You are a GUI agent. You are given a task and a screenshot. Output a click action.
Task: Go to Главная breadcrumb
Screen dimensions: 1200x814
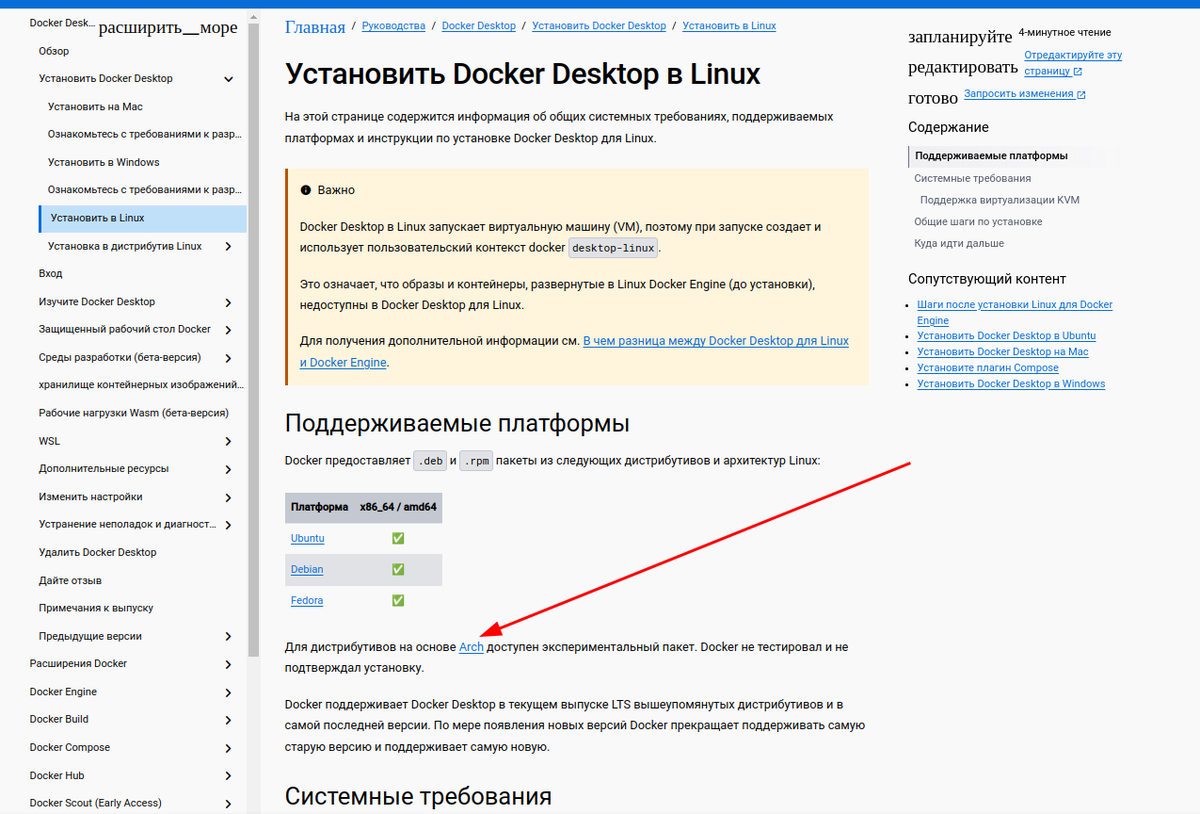coord(315,27)
